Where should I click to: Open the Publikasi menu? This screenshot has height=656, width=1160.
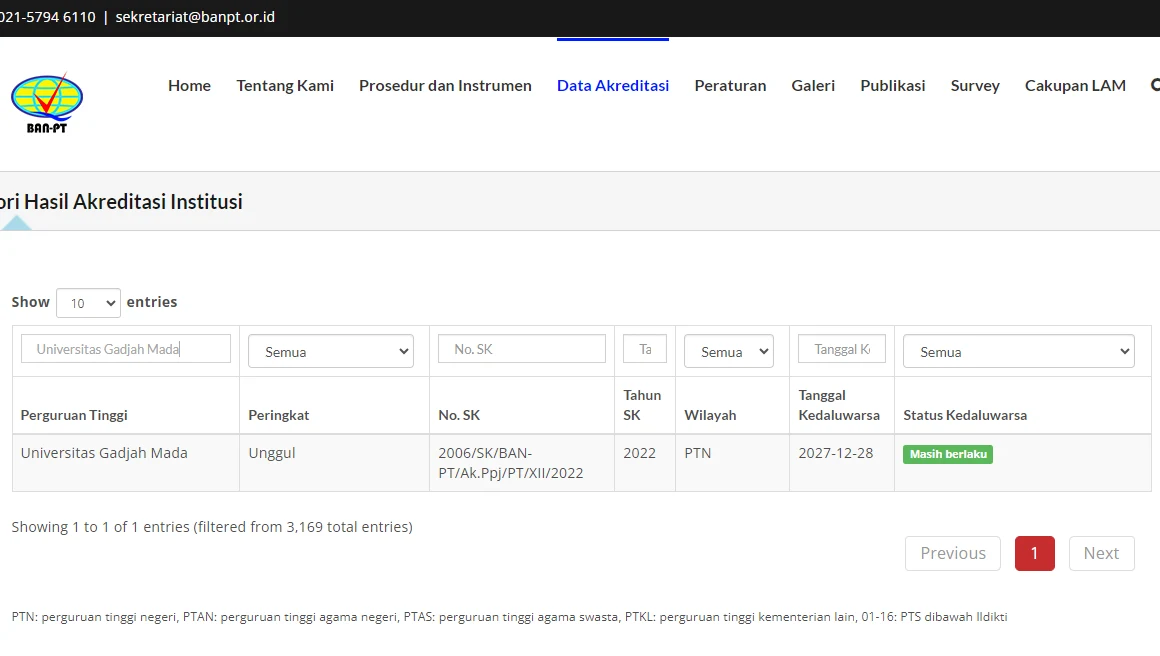point(893,86)
